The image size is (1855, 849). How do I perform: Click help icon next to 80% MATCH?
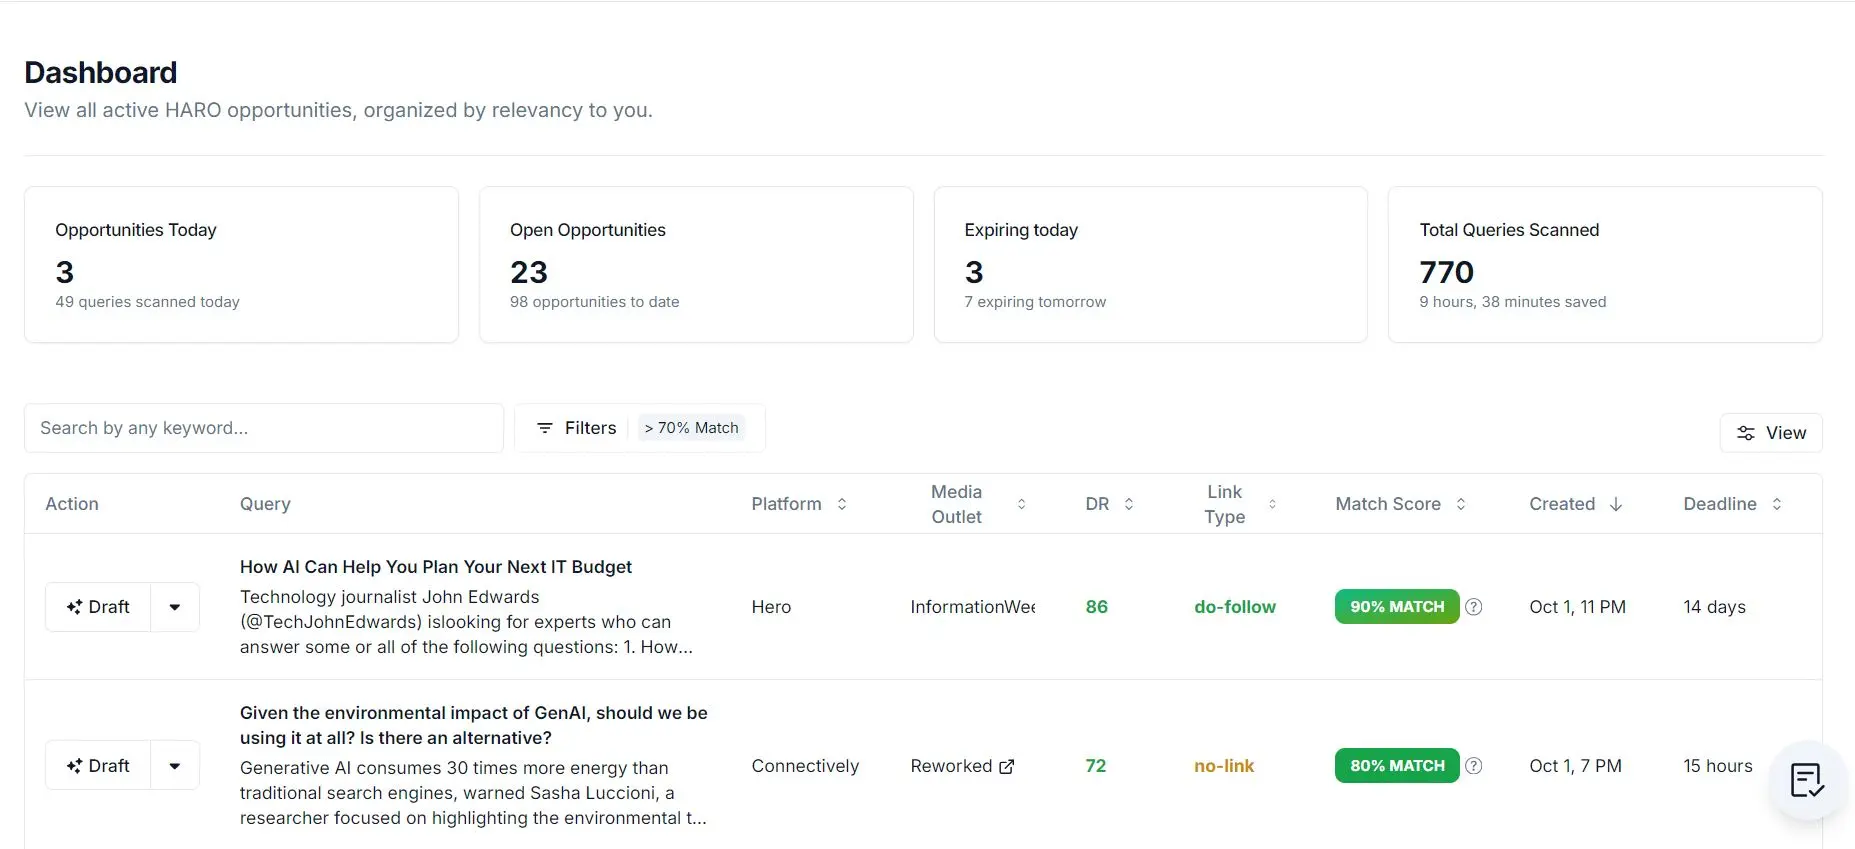(x=1473, y=766)
